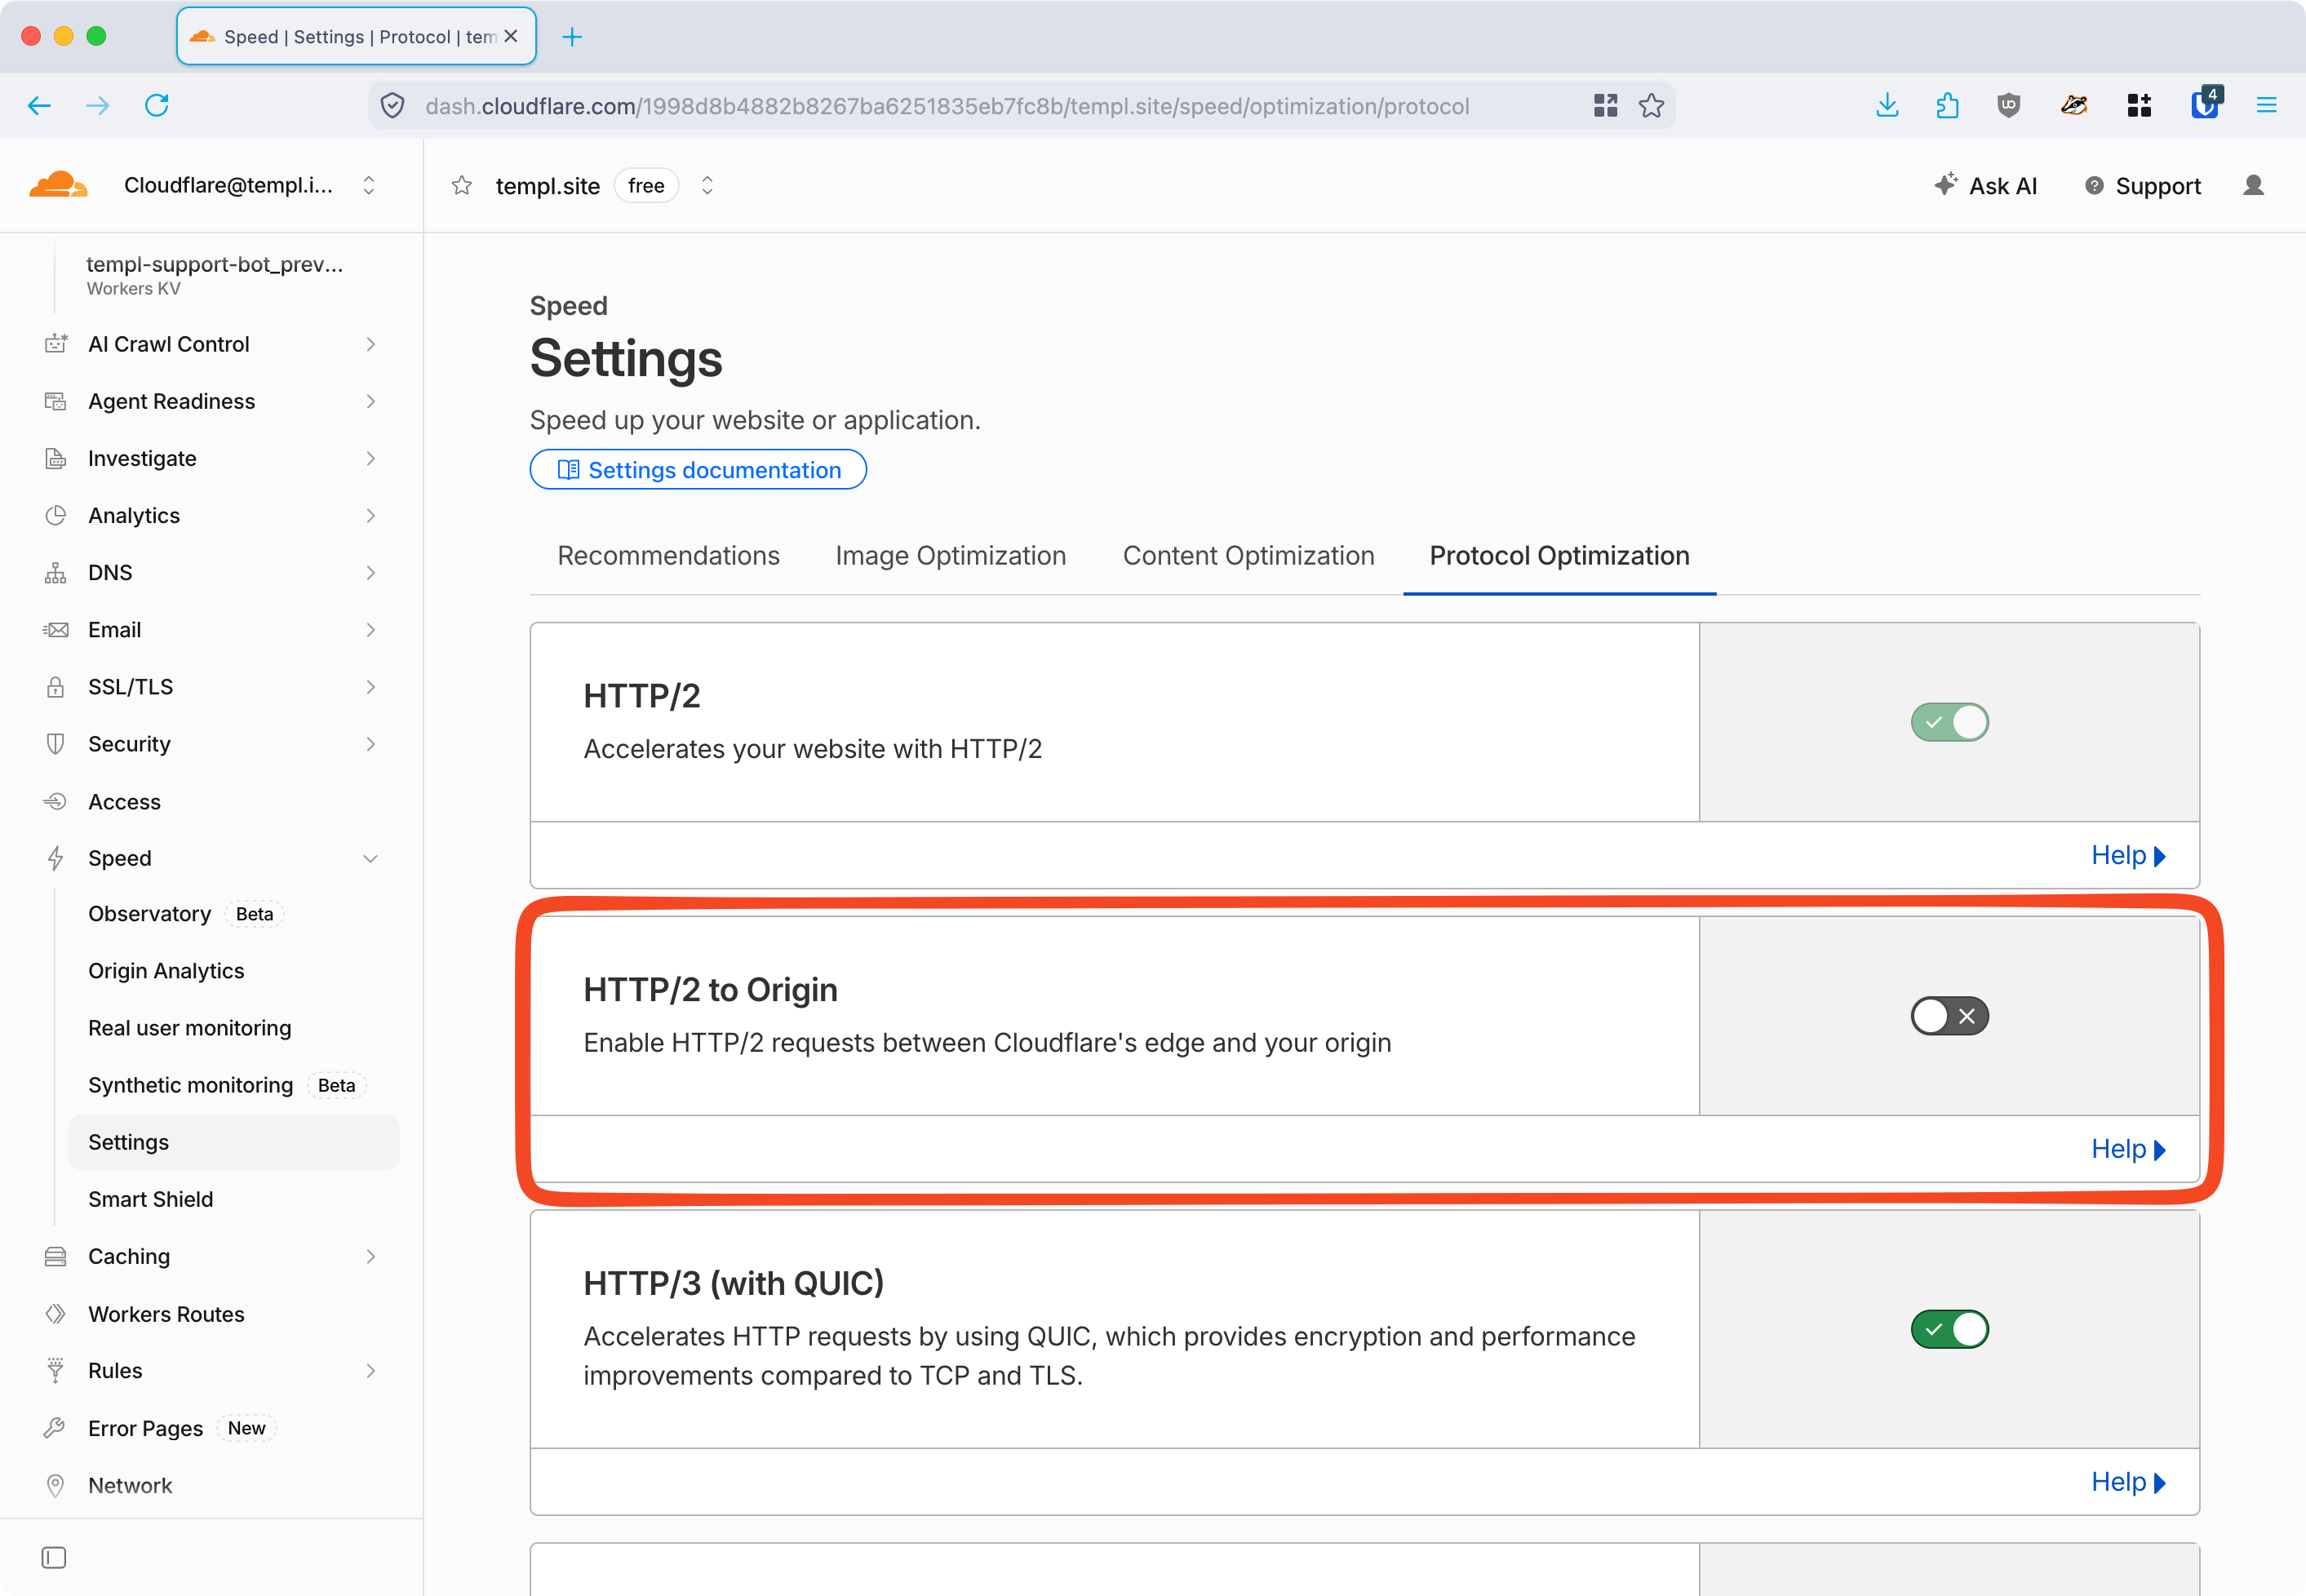Expand the Rules chevron
The image size is (2306, 1596).
pyautogui.click(x=371, y=1371)
